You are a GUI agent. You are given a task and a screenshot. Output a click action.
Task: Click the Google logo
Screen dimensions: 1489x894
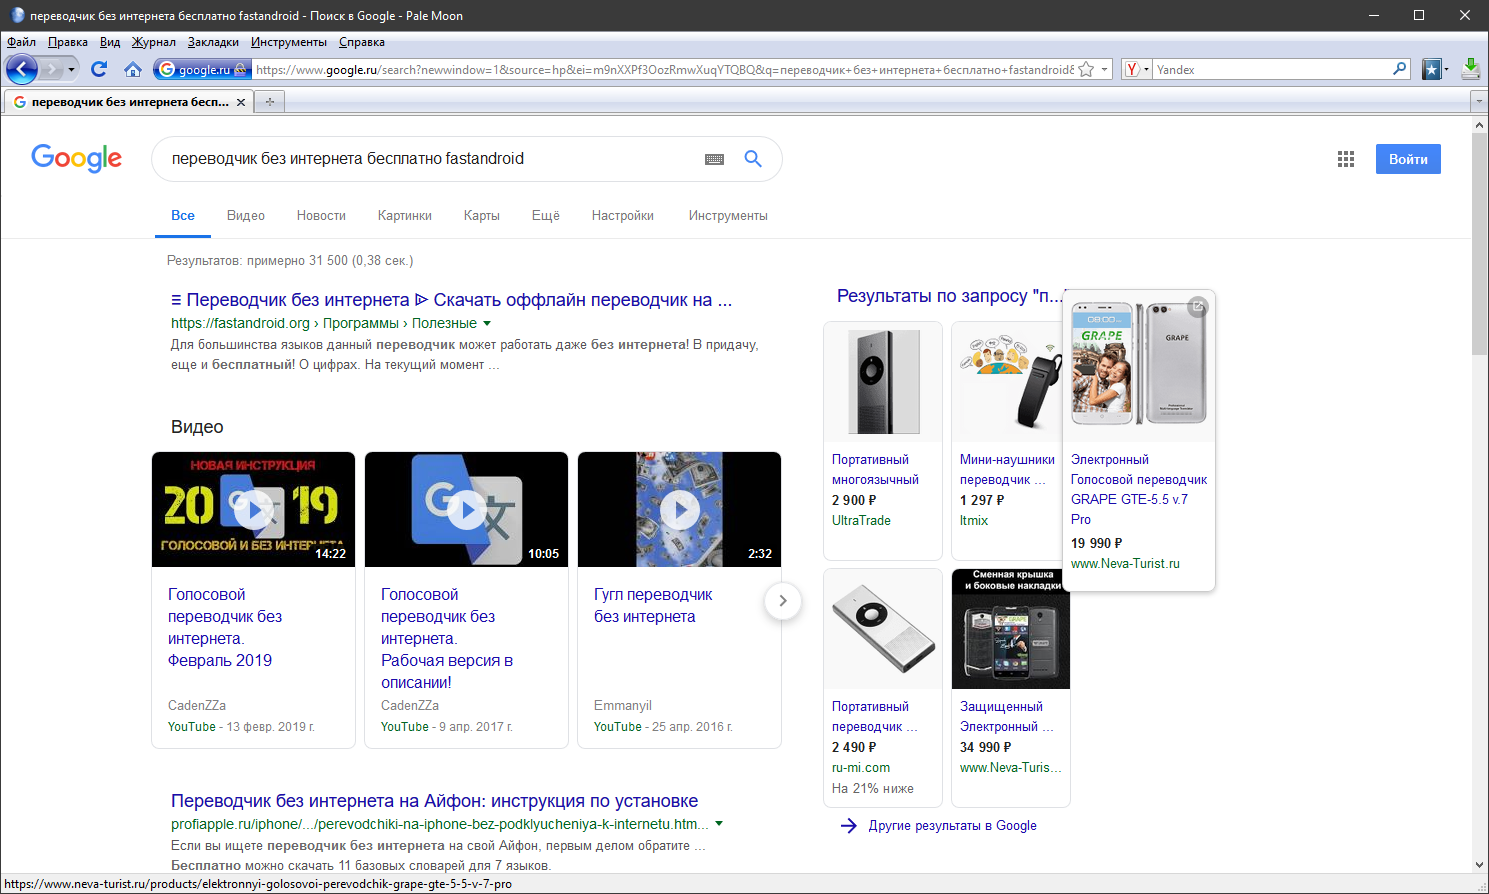tap(77, 158)
